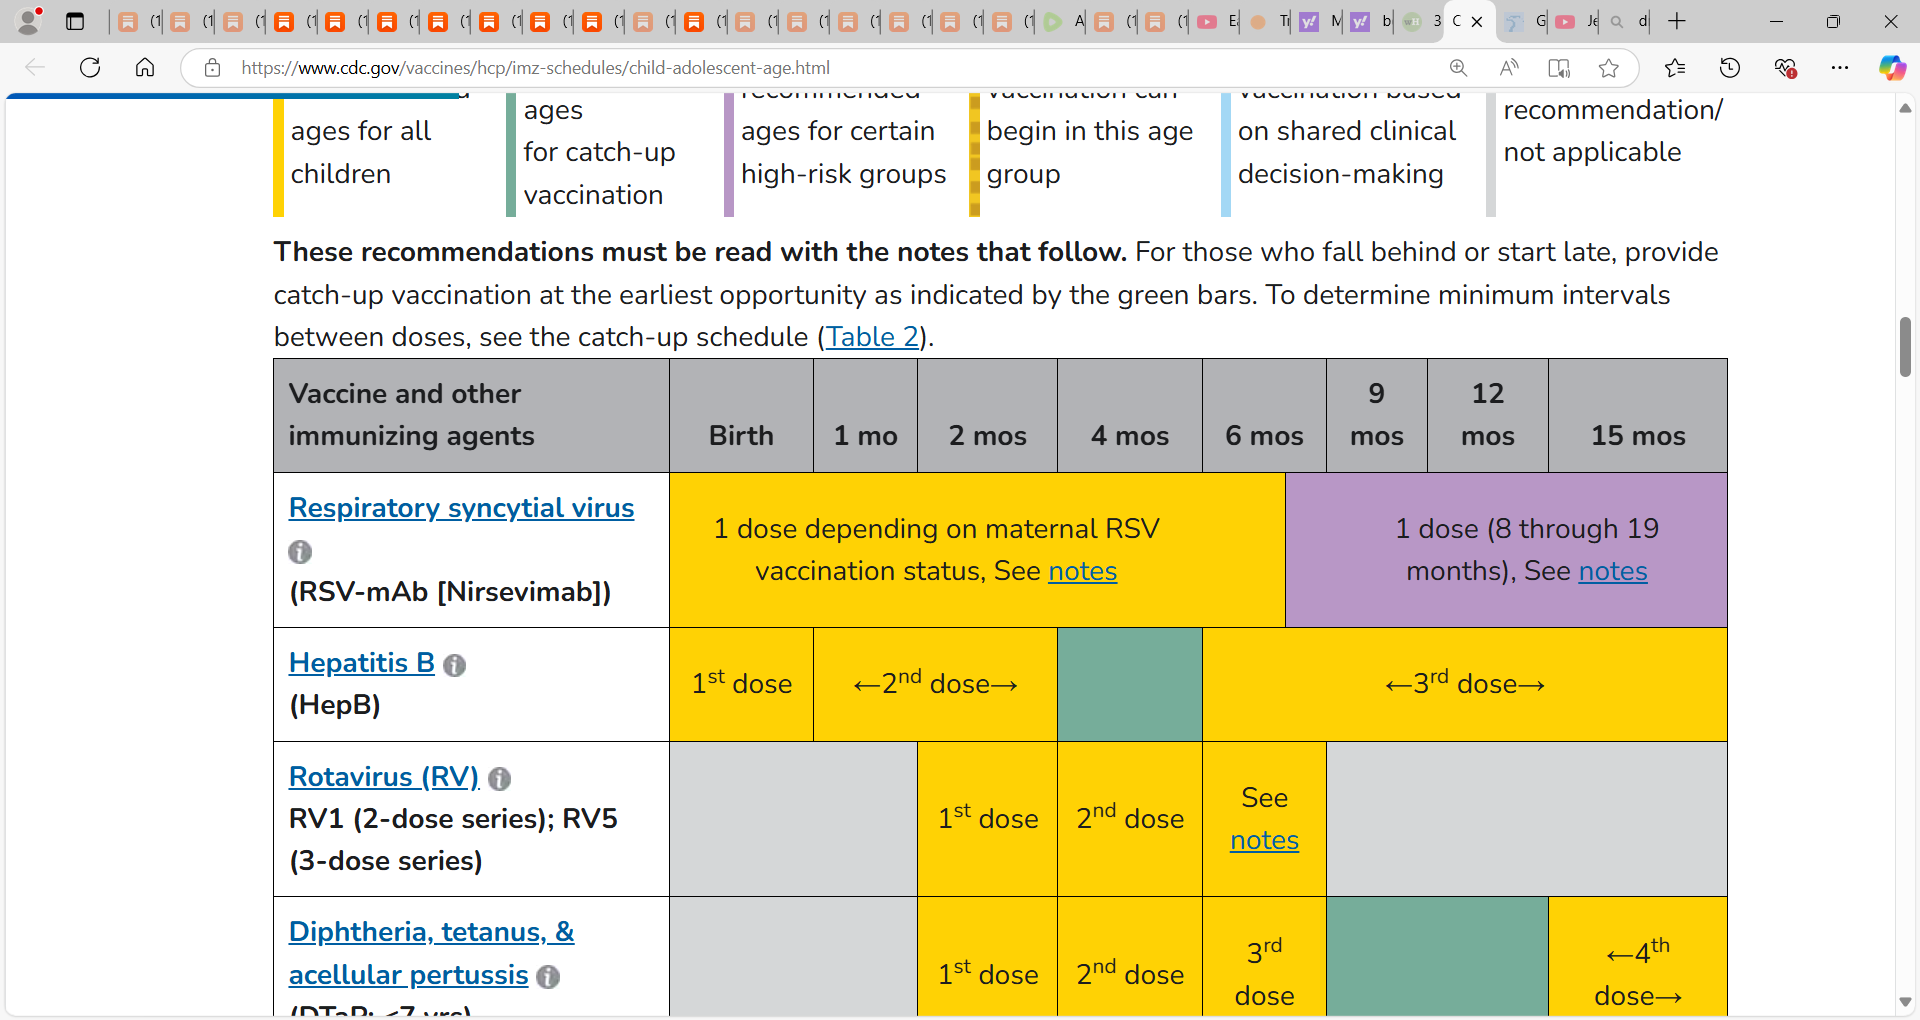Enter Immersive Reader view
Image resolution: width=1920 pixels, height=1020 pixels.
click(x=1559, y=68)
